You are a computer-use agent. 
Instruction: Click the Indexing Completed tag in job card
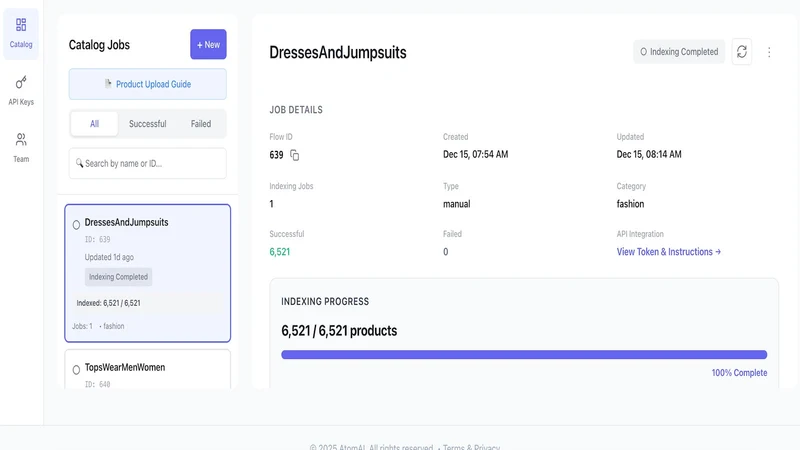[118, 277]
